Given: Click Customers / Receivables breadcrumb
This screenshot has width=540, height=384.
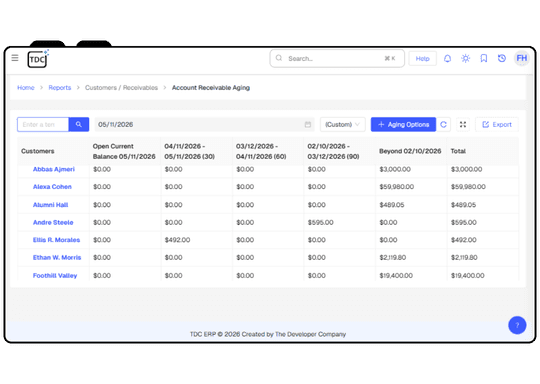Looking at the screenshot, I should coord(121,87).
